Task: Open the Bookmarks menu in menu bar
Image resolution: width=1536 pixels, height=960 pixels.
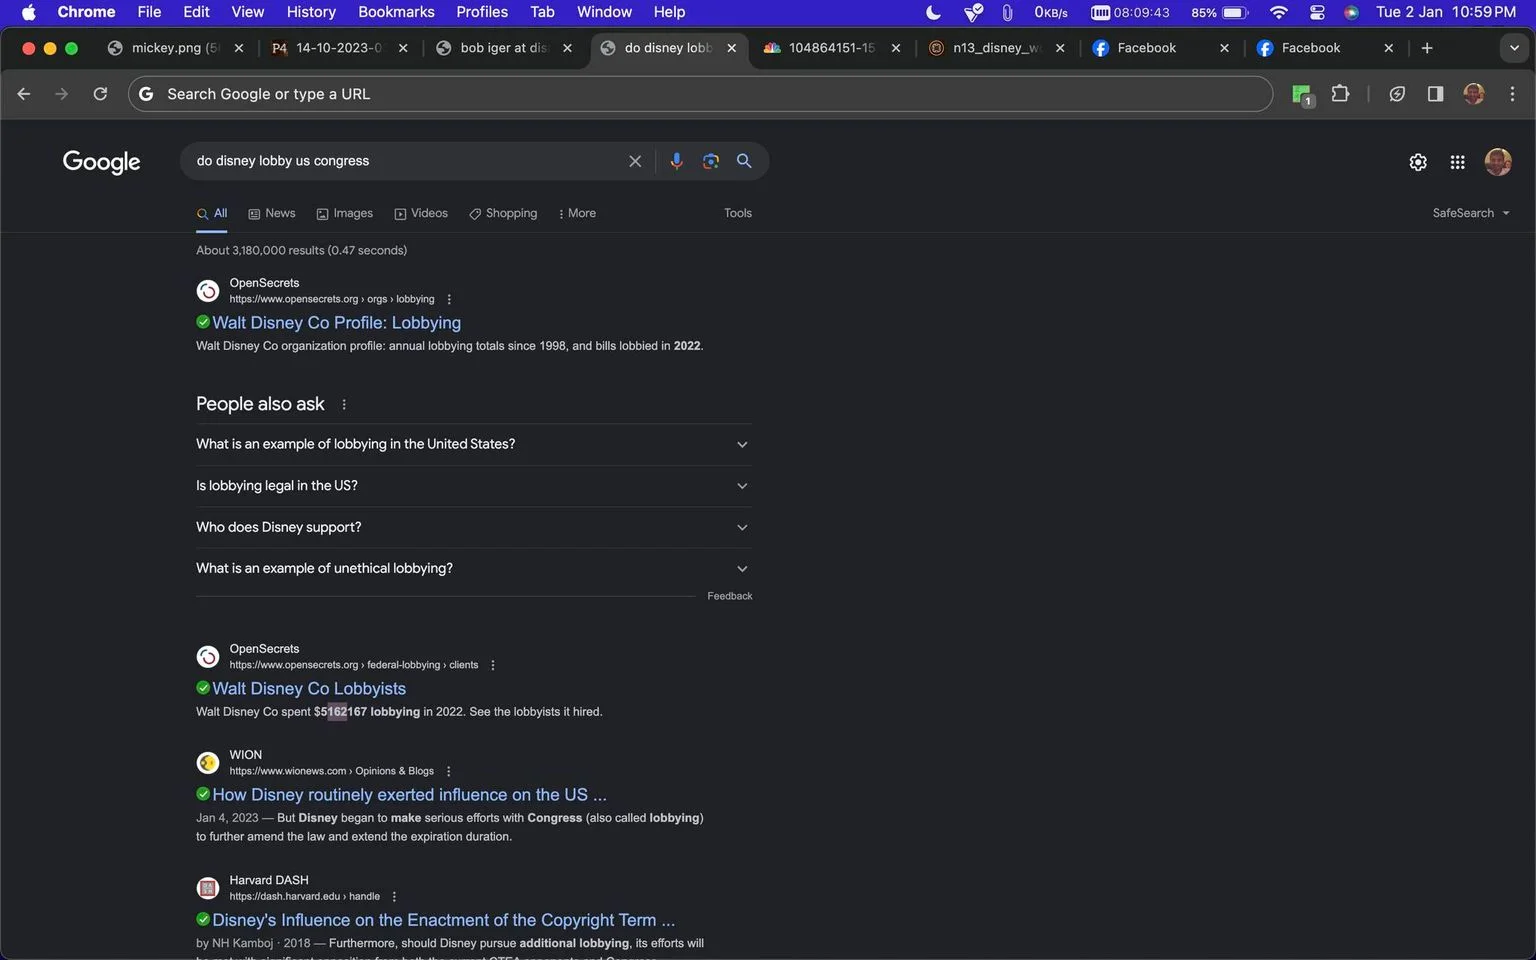Action: tap(396, 12)
